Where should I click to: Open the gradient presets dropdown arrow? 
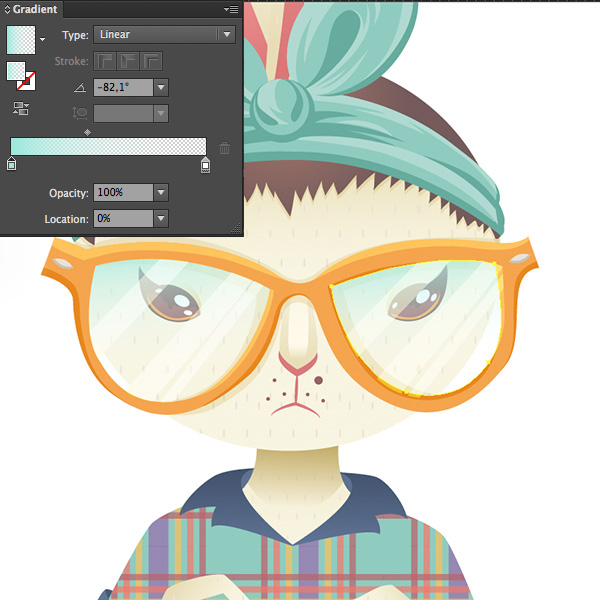[42, 39]
